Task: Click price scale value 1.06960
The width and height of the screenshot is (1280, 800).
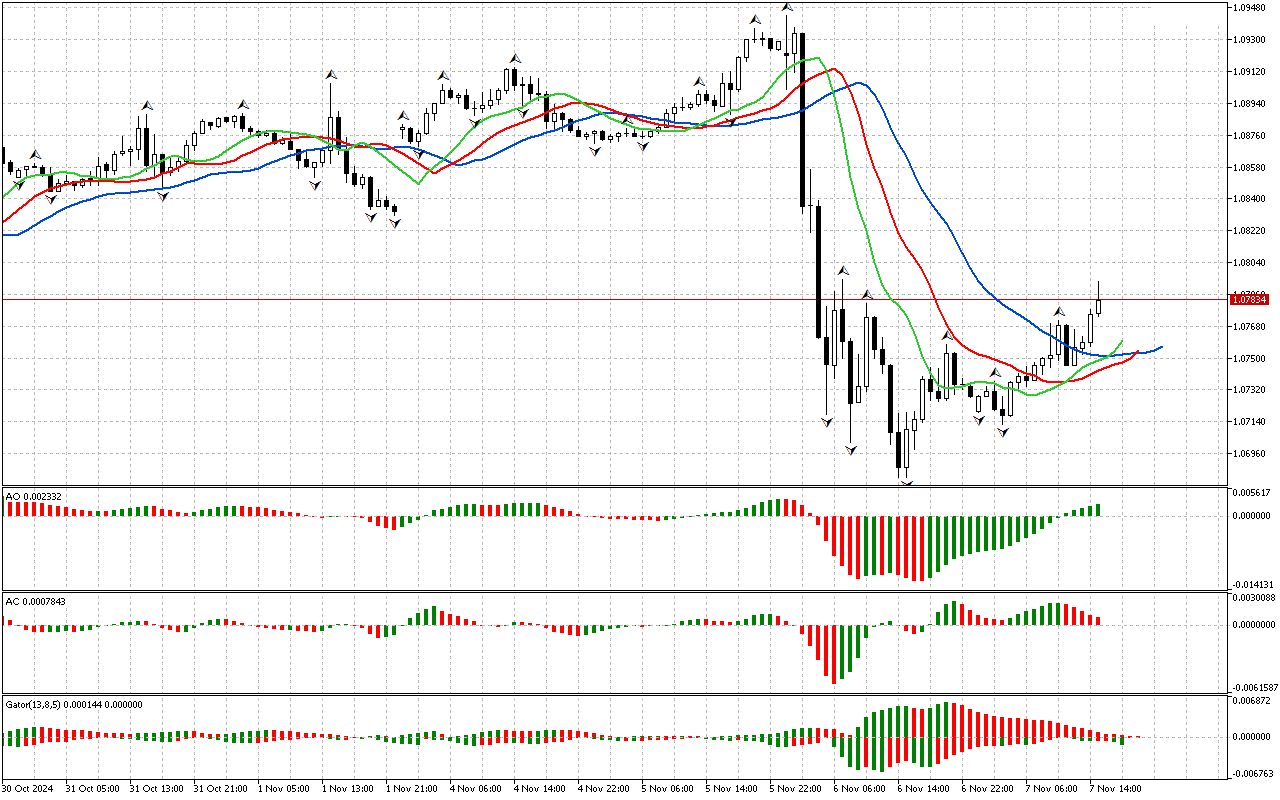Action: 1250,454
